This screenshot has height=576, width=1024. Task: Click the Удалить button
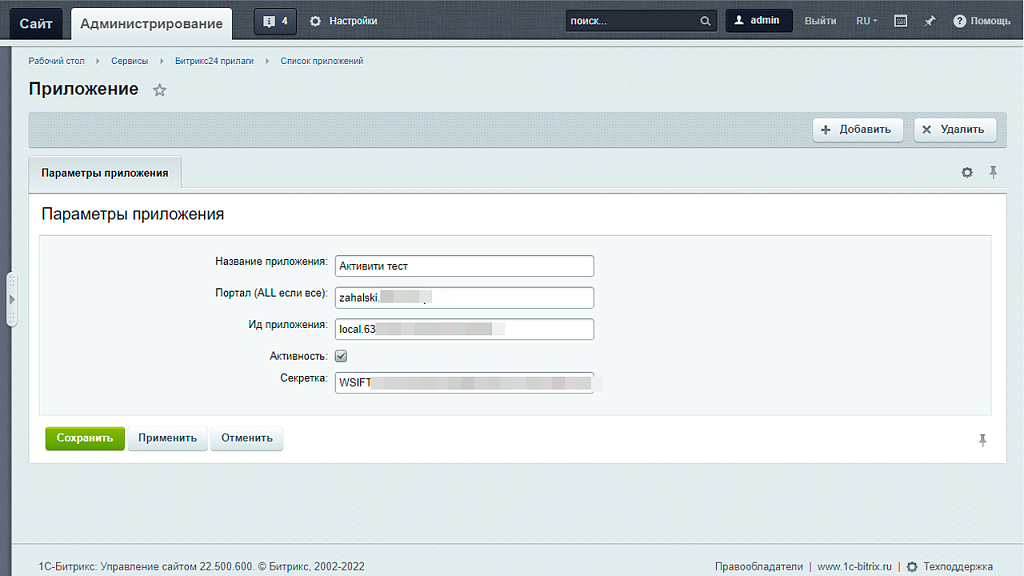tap(954, 129)
